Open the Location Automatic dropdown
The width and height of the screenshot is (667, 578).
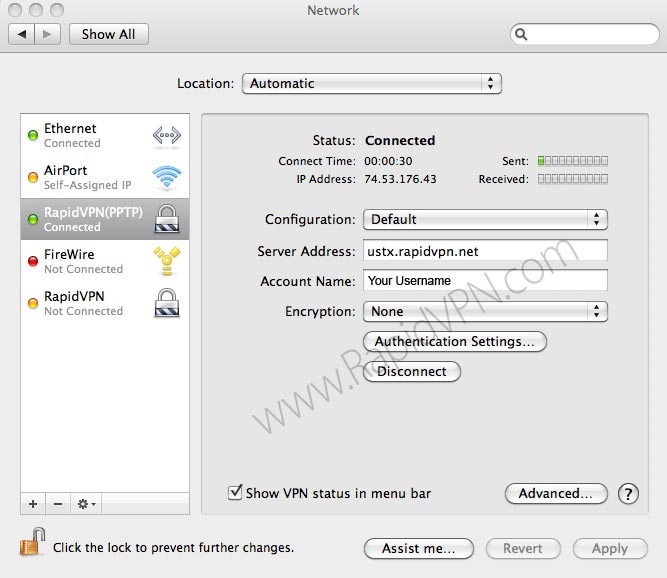coord(372,83)
